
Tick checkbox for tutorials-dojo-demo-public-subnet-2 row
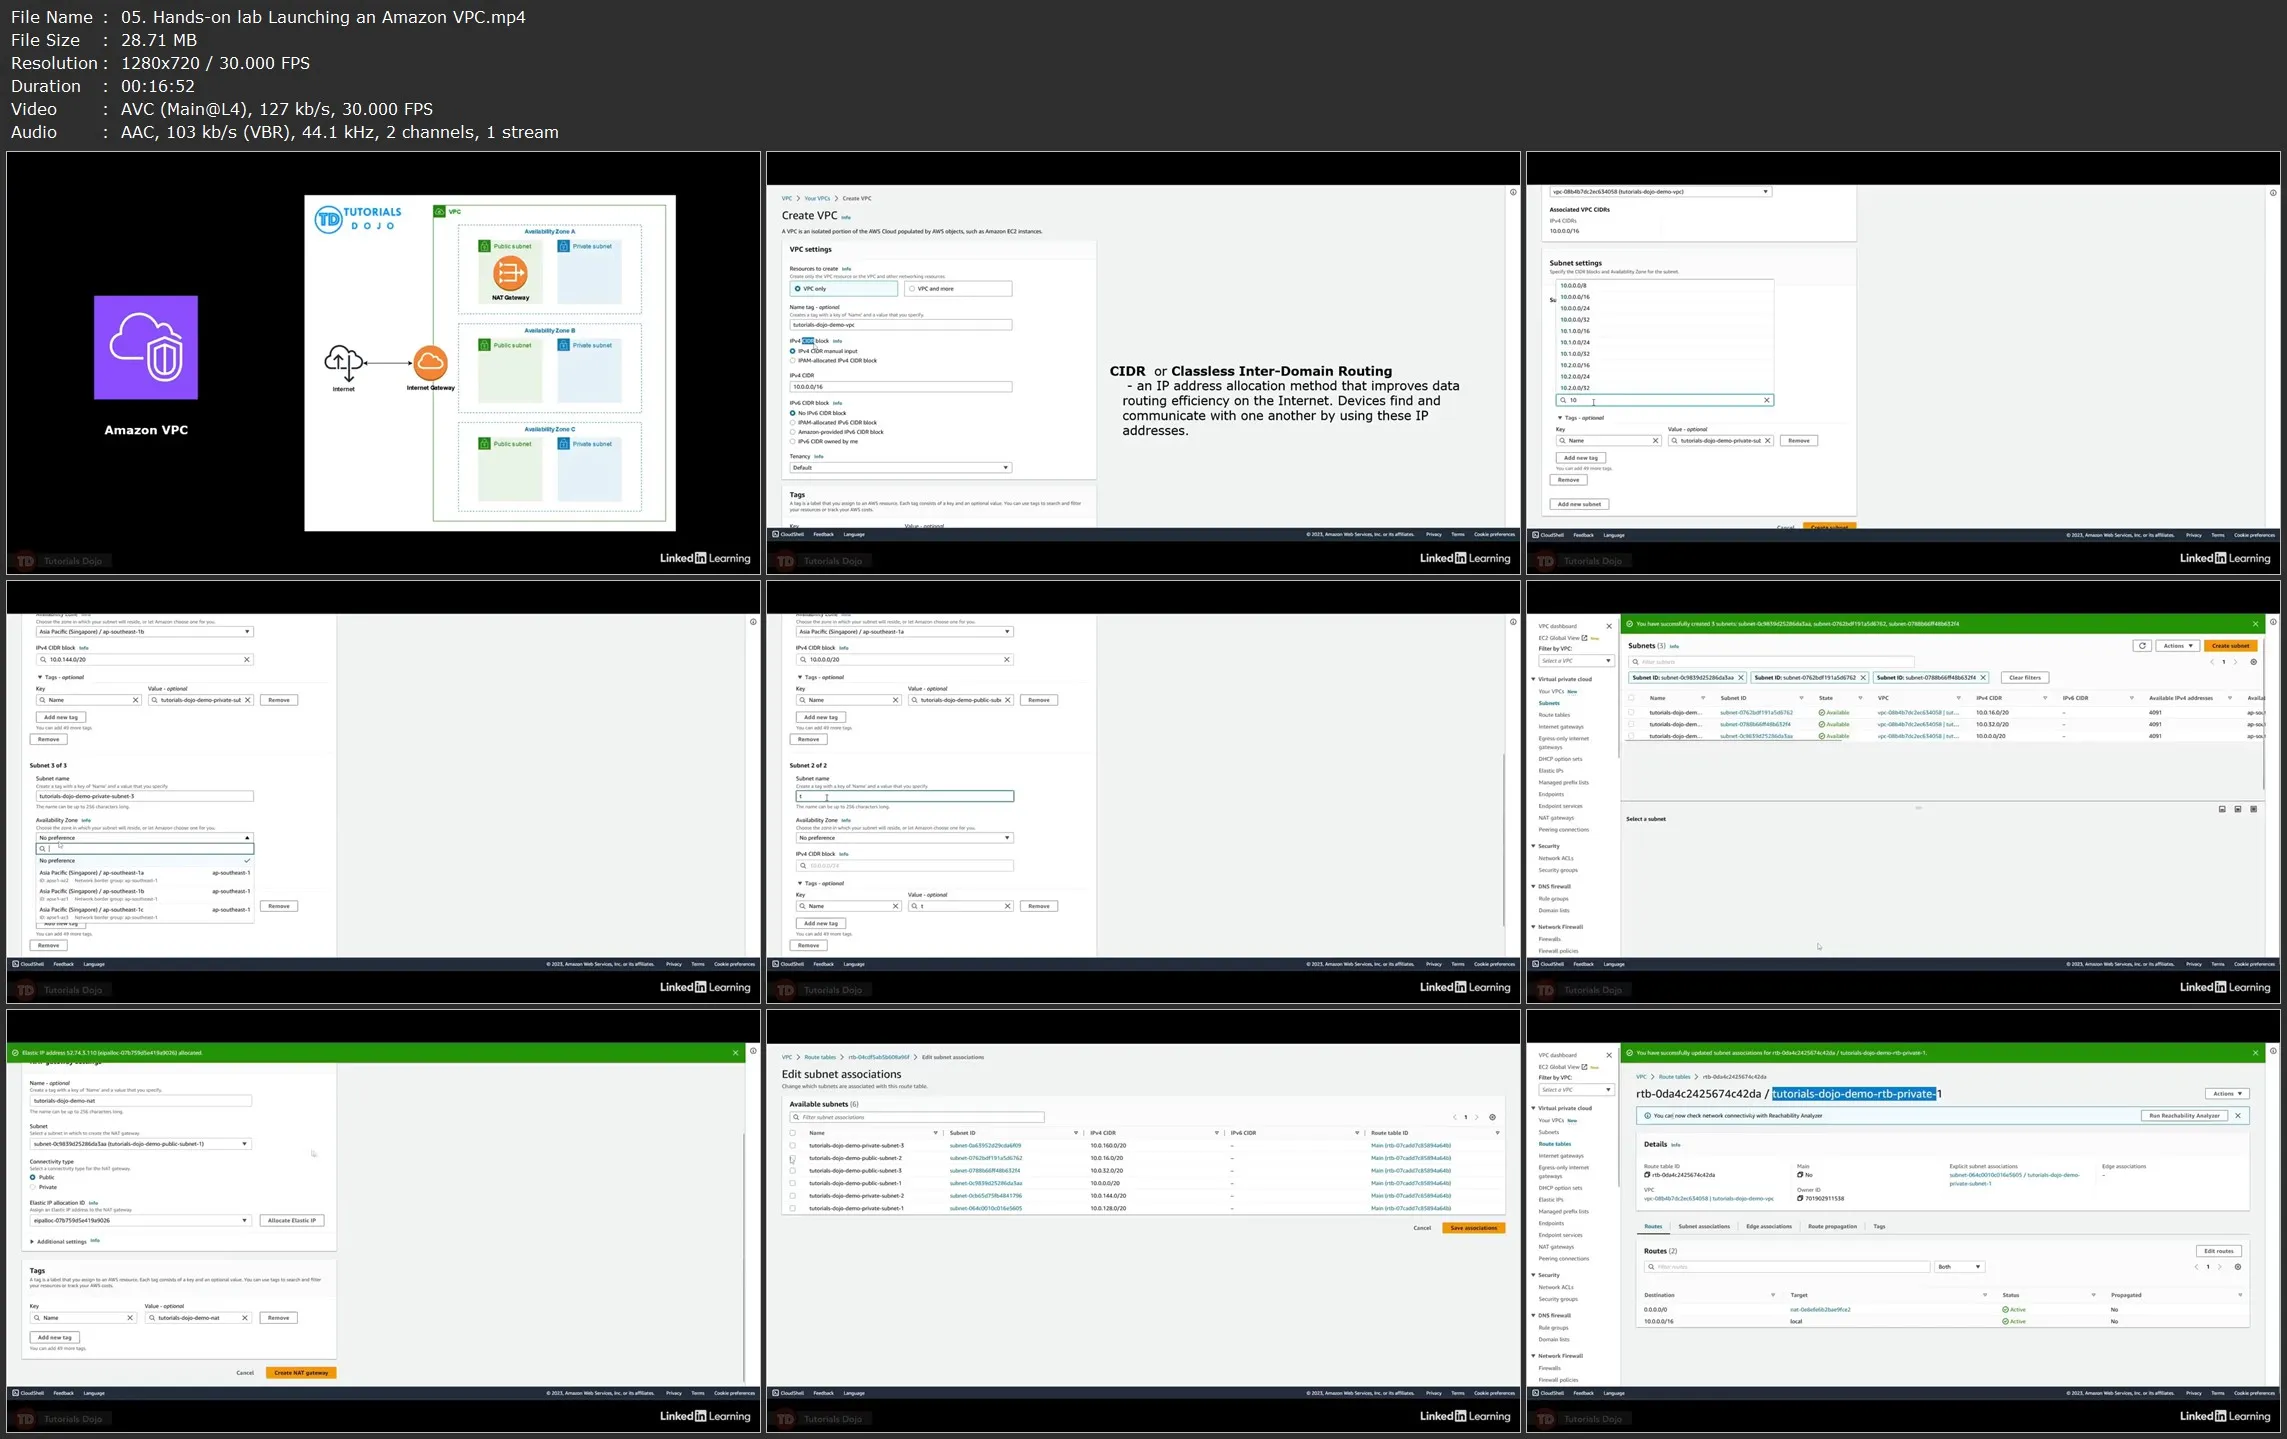793,1158
